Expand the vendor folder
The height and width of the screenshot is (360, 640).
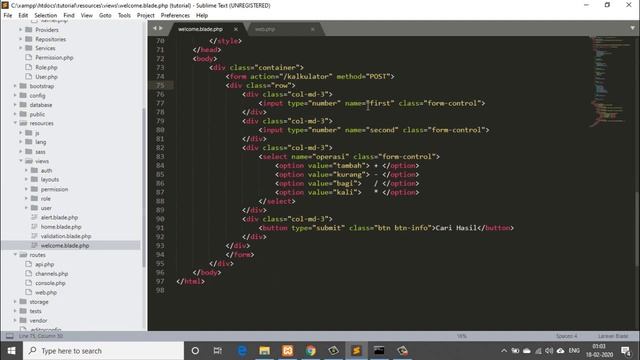tap(16, 321)
